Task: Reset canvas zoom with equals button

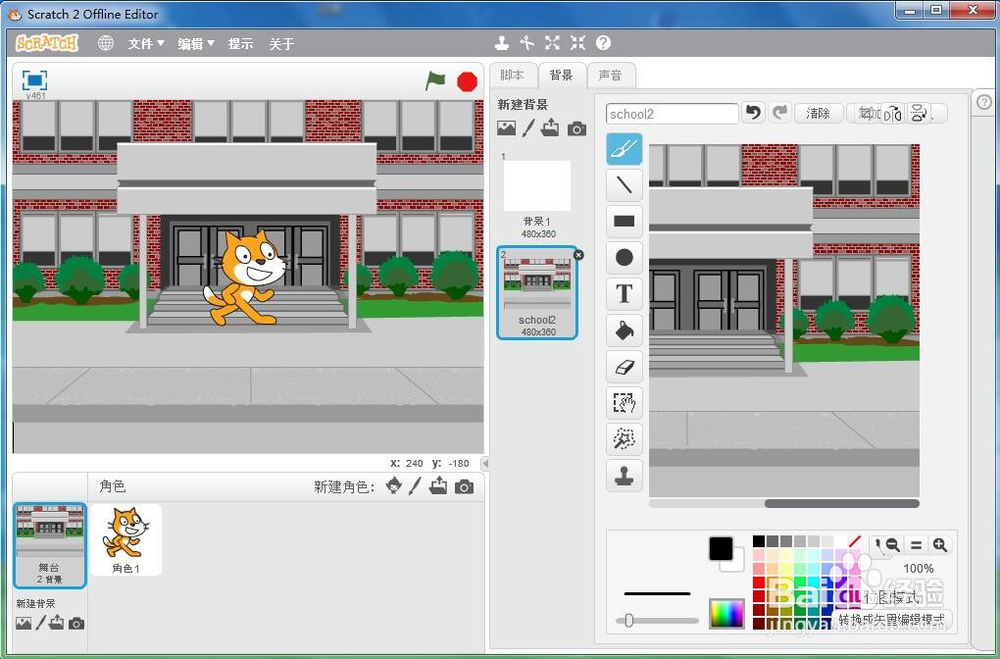Action: pyautogui.click(x=916, y=545)
